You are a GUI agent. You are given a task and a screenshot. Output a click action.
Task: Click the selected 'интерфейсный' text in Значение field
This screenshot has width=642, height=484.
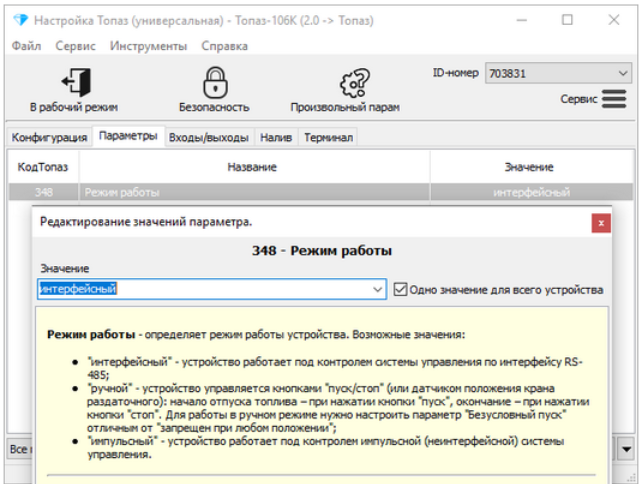click(78, 289)
